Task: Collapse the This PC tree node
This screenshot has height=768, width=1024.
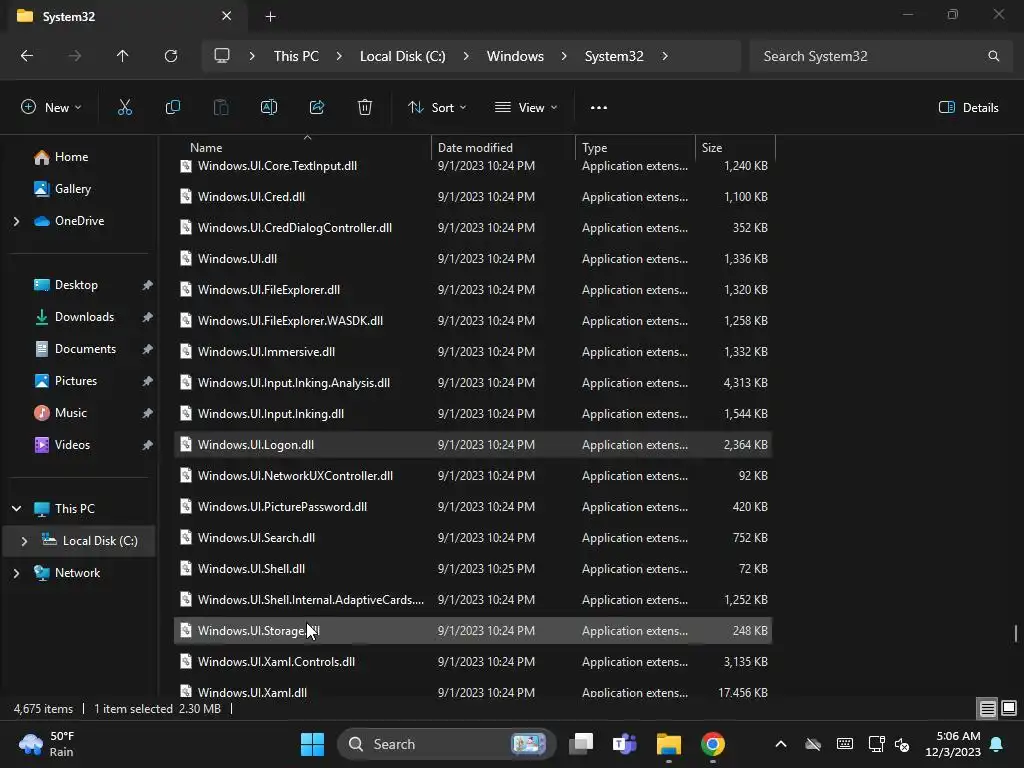Action: 16,509
